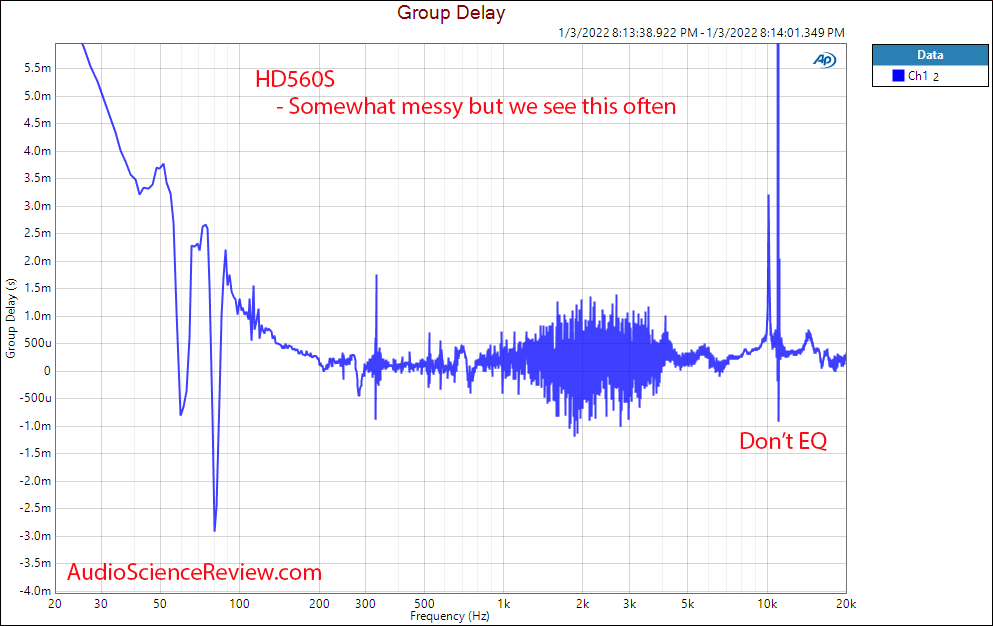Click the Data legend header

(930, 55)
